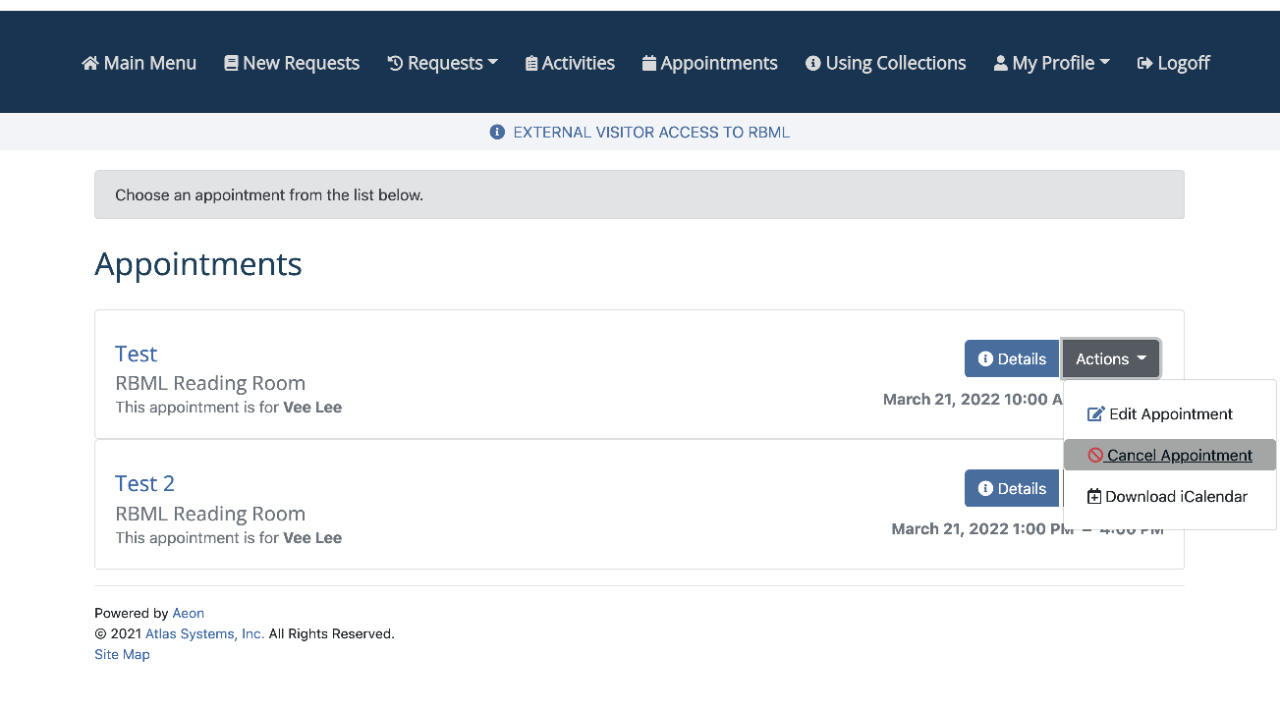
Task: Click the Appointments calendar icon in navbar
Action: [x=649, y=63]
